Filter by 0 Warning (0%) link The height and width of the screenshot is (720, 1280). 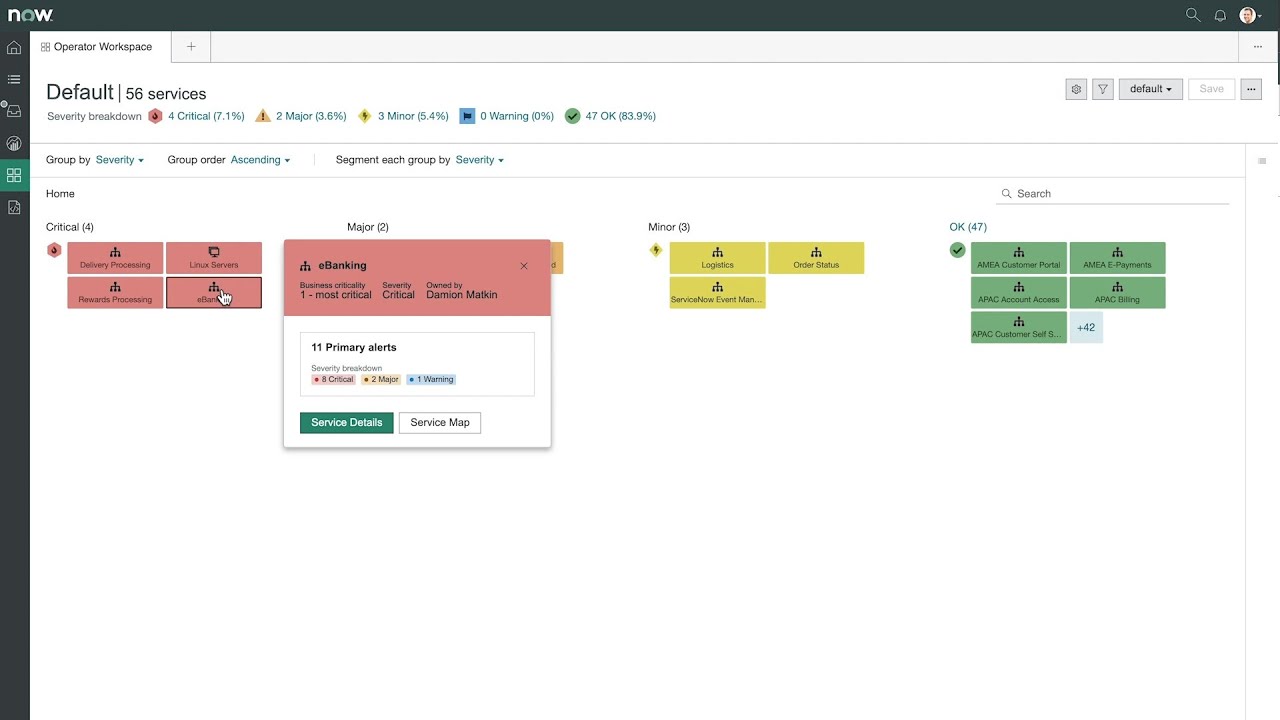tap(517, 116)
